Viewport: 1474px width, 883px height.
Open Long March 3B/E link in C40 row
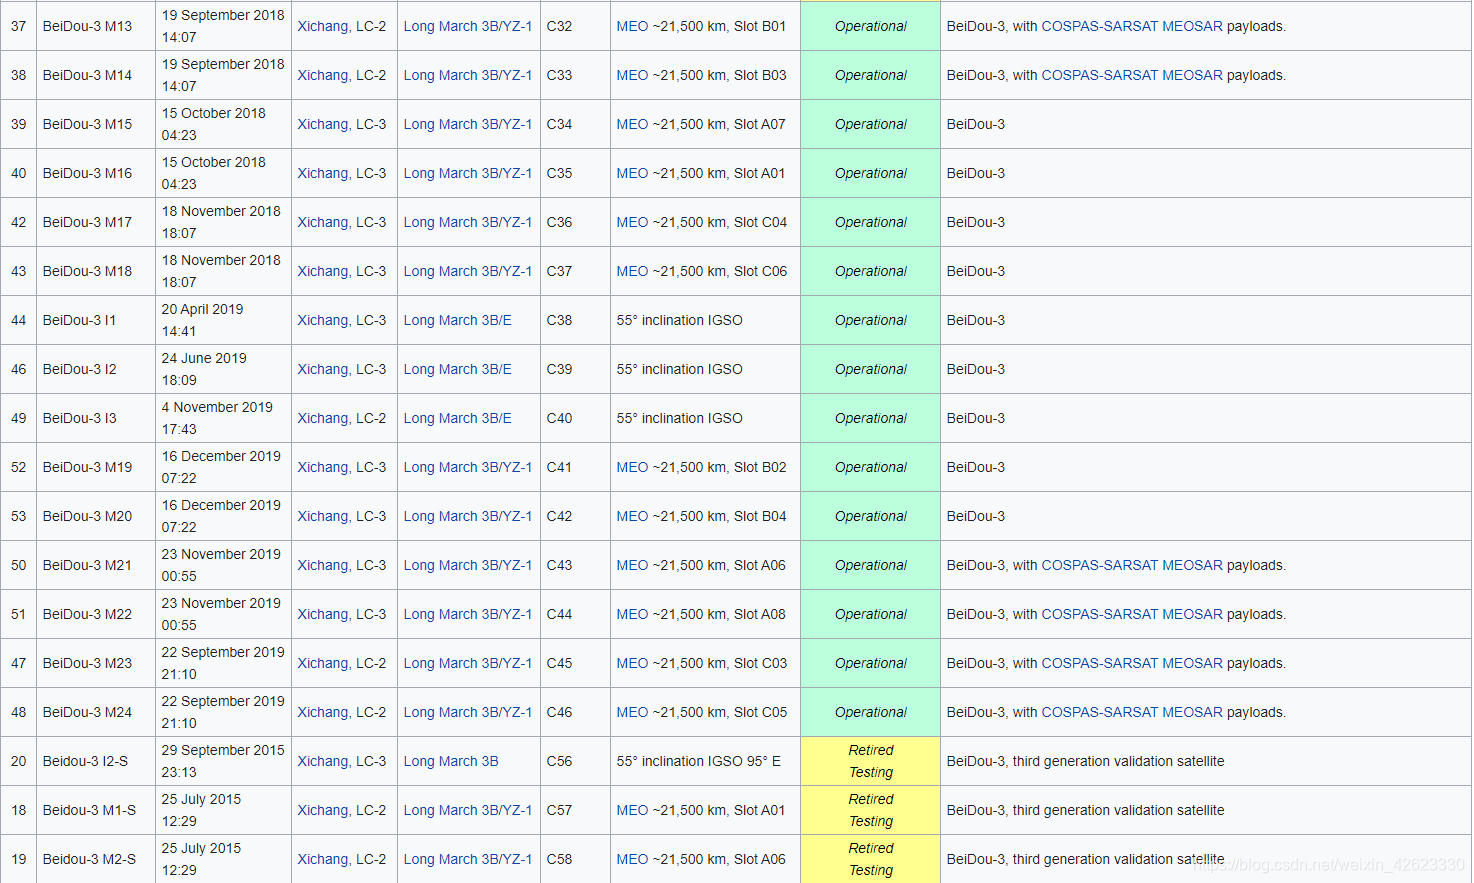tap(457, 418)
